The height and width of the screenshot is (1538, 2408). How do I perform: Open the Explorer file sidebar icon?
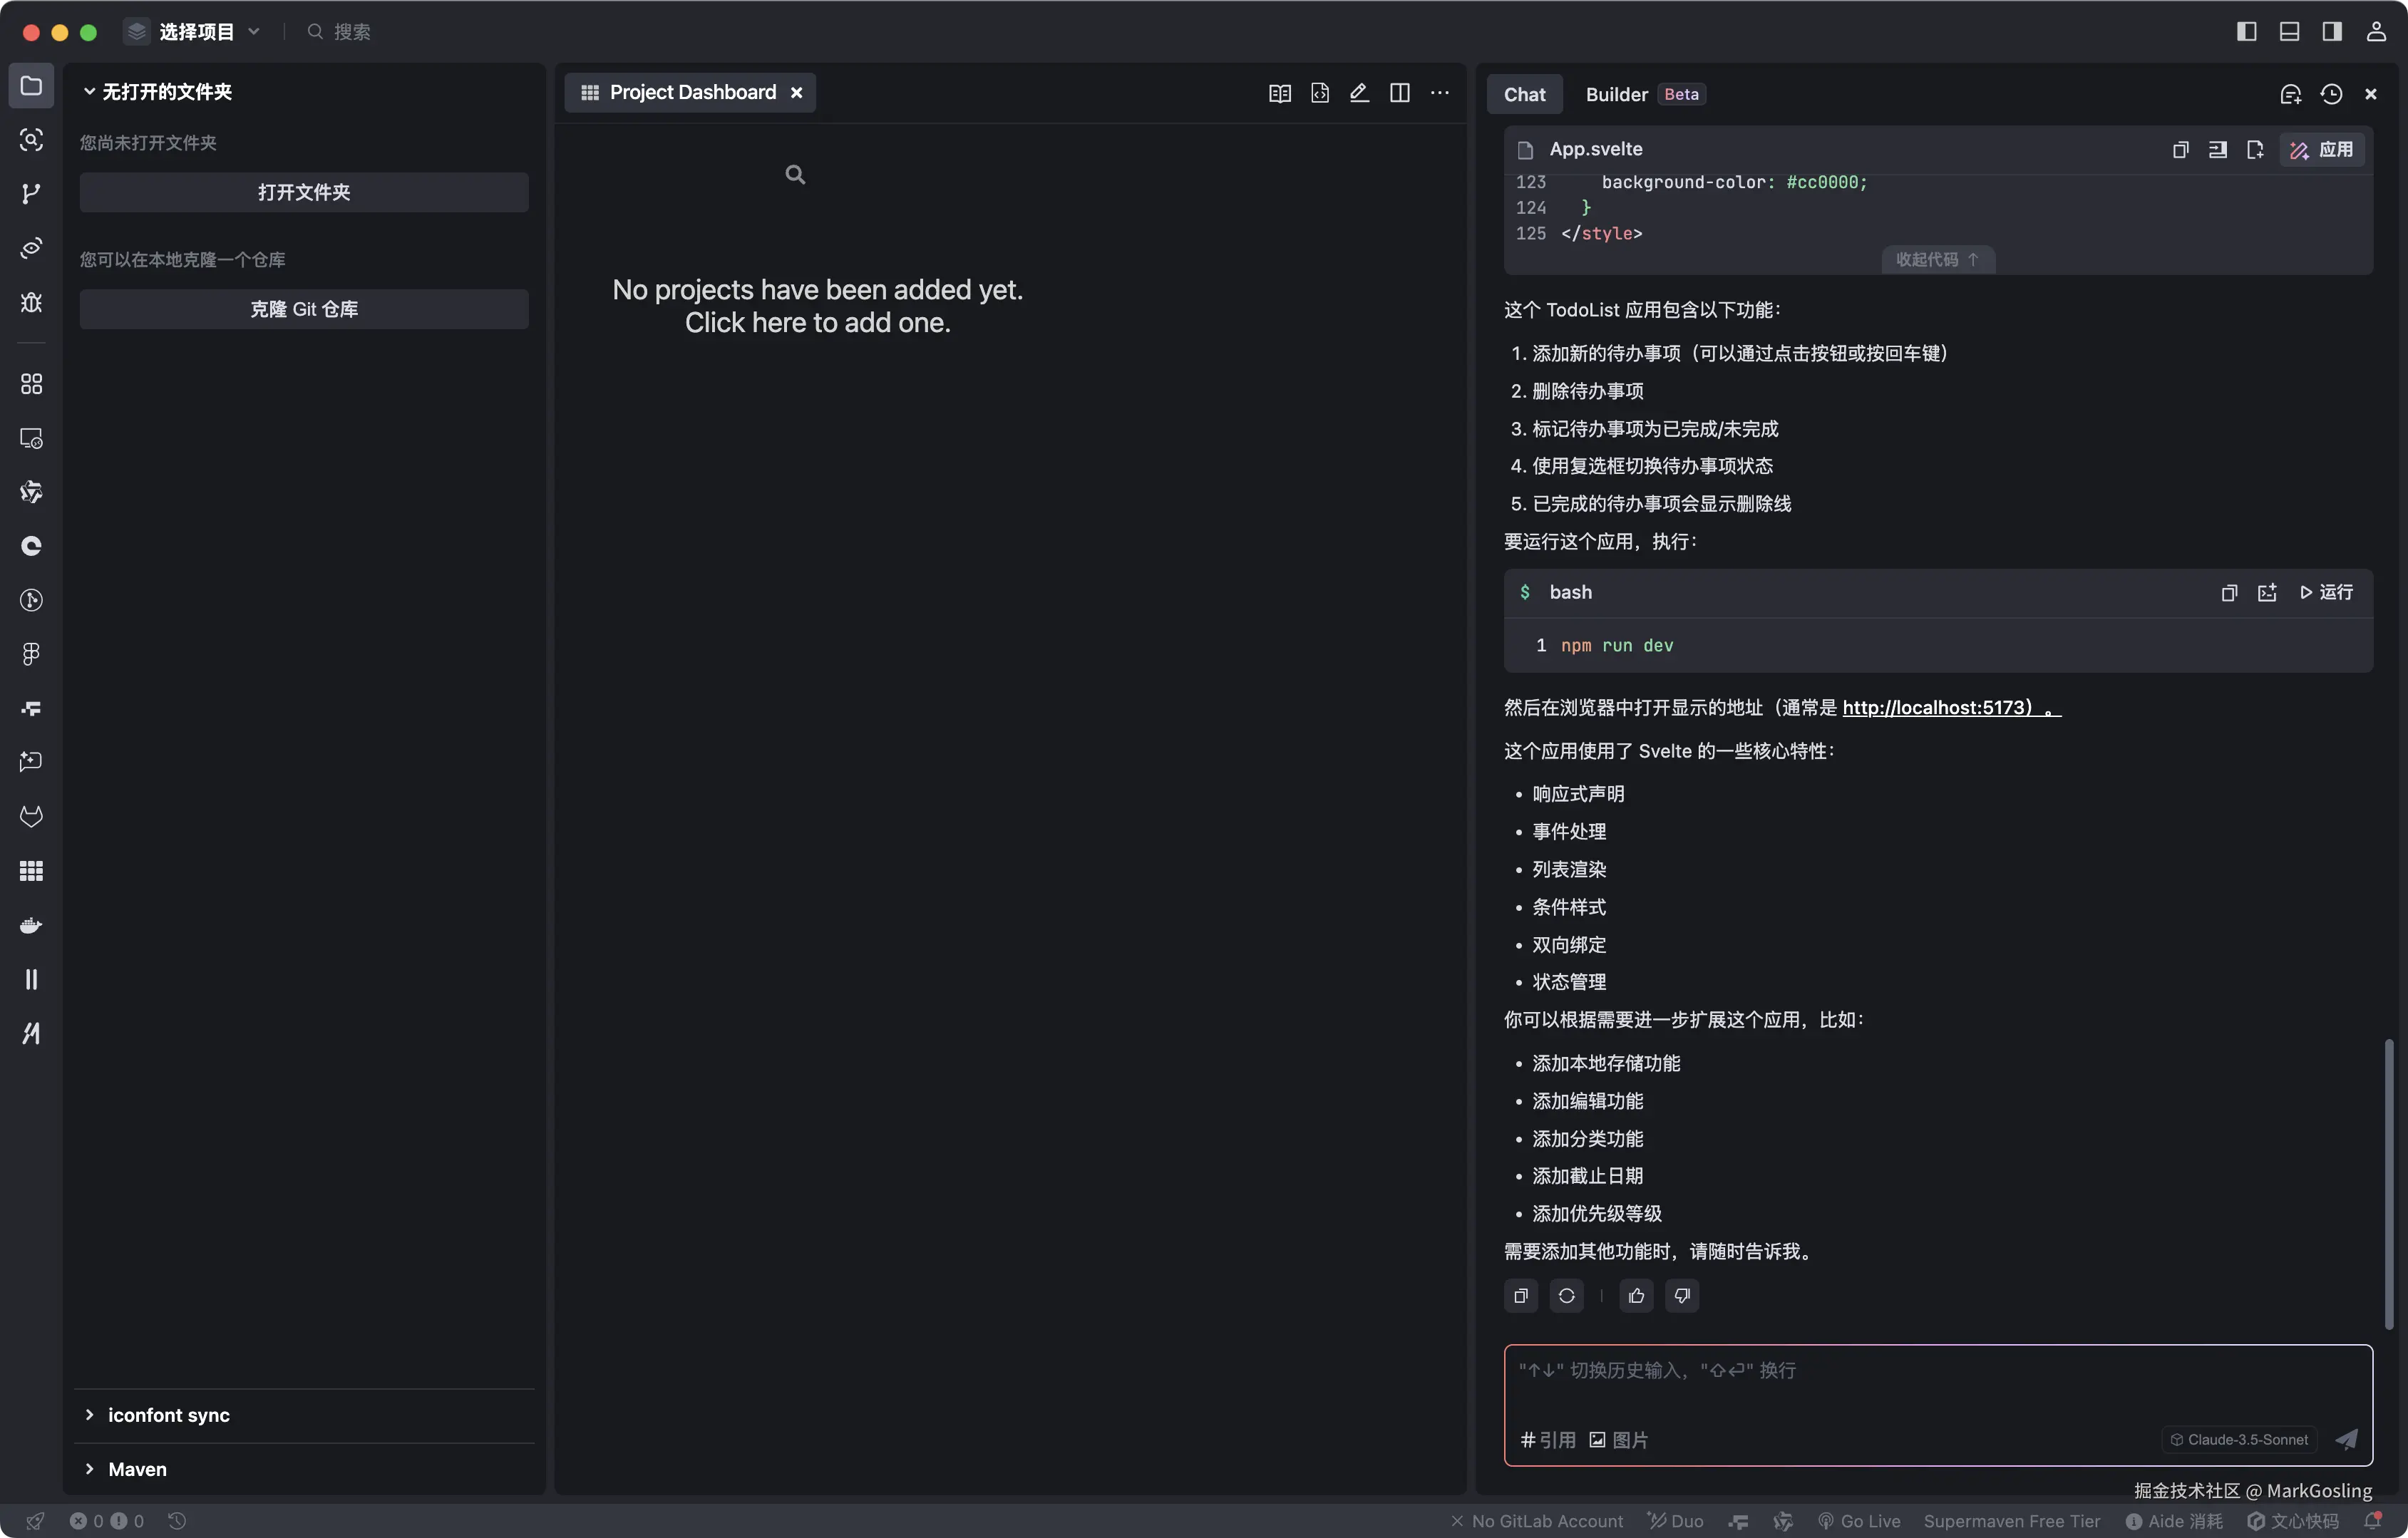(31, 86)
